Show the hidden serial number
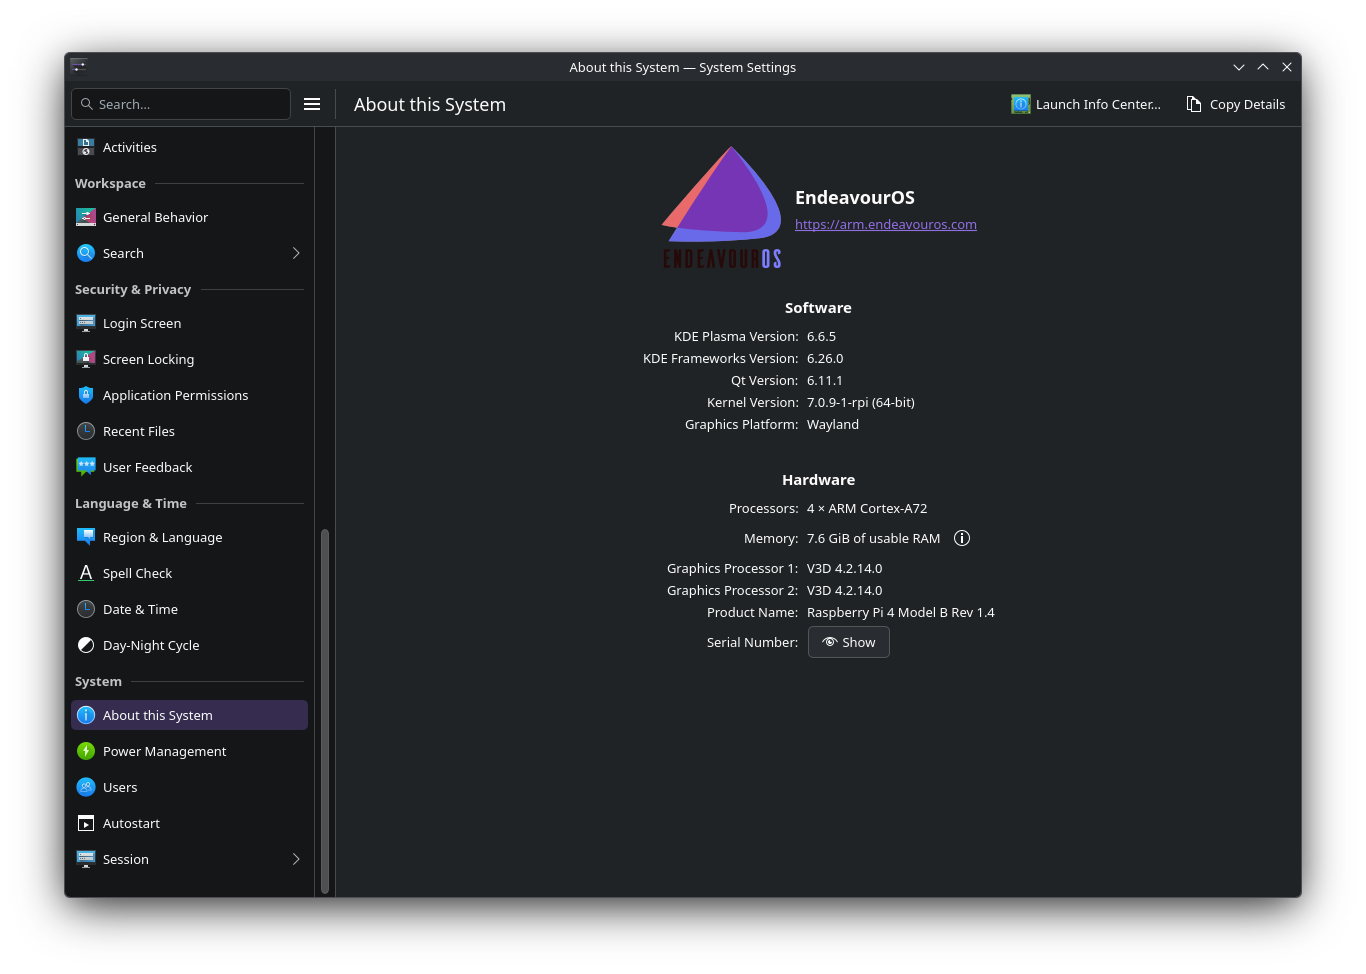The width and height of the screenshot is (1366, 974). click(849, 642)
